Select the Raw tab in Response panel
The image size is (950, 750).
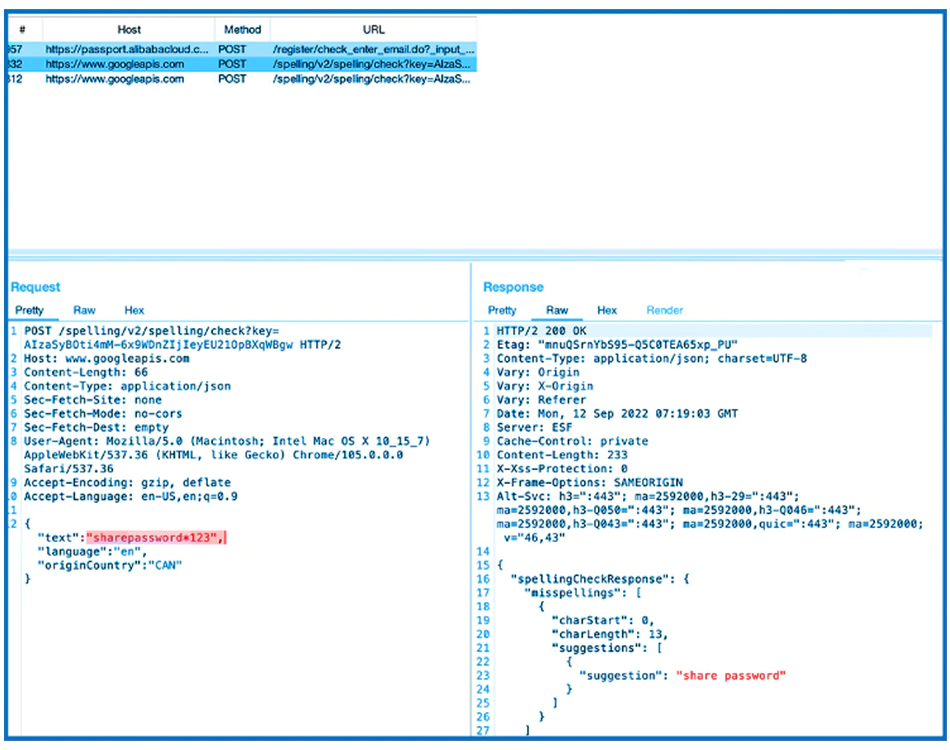click(557, 310)
